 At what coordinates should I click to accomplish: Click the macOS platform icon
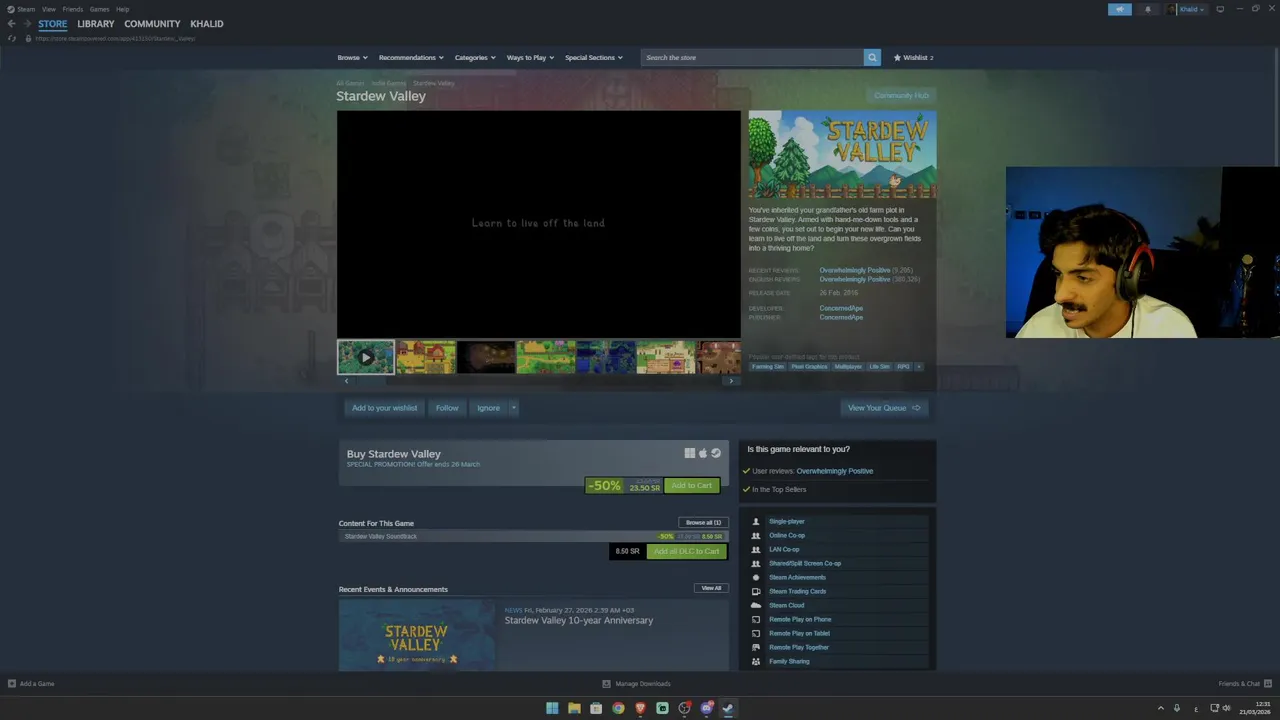[703, 453]
